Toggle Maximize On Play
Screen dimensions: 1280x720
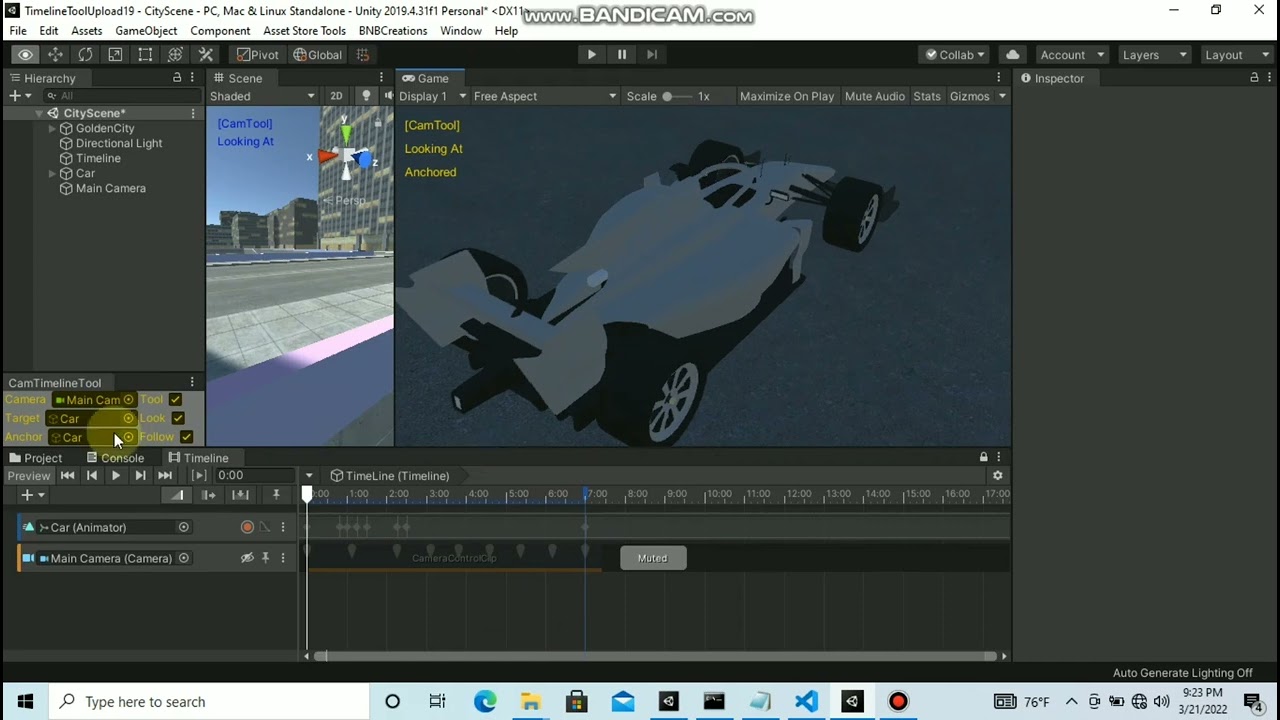click(787, 96)
